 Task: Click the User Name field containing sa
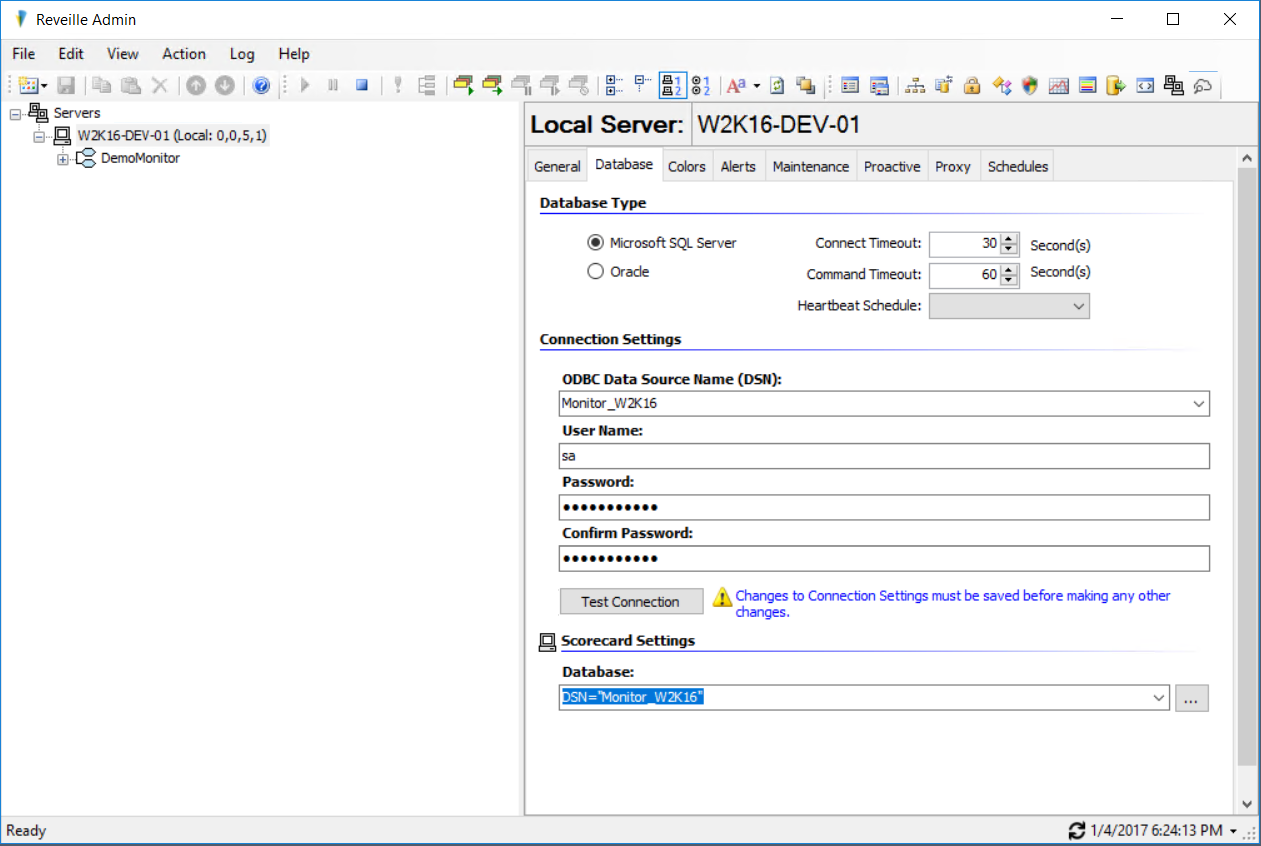pyautogui.click(x=885, y=456)
